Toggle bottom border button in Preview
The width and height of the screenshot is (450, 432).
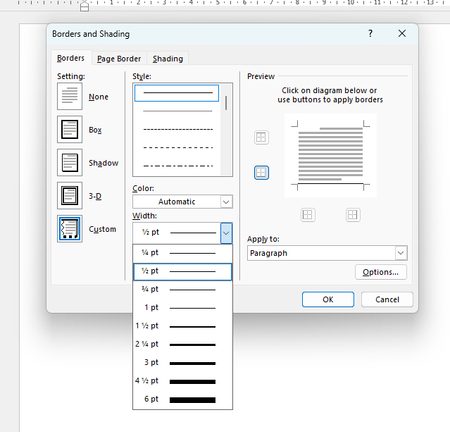pos(261,173)
